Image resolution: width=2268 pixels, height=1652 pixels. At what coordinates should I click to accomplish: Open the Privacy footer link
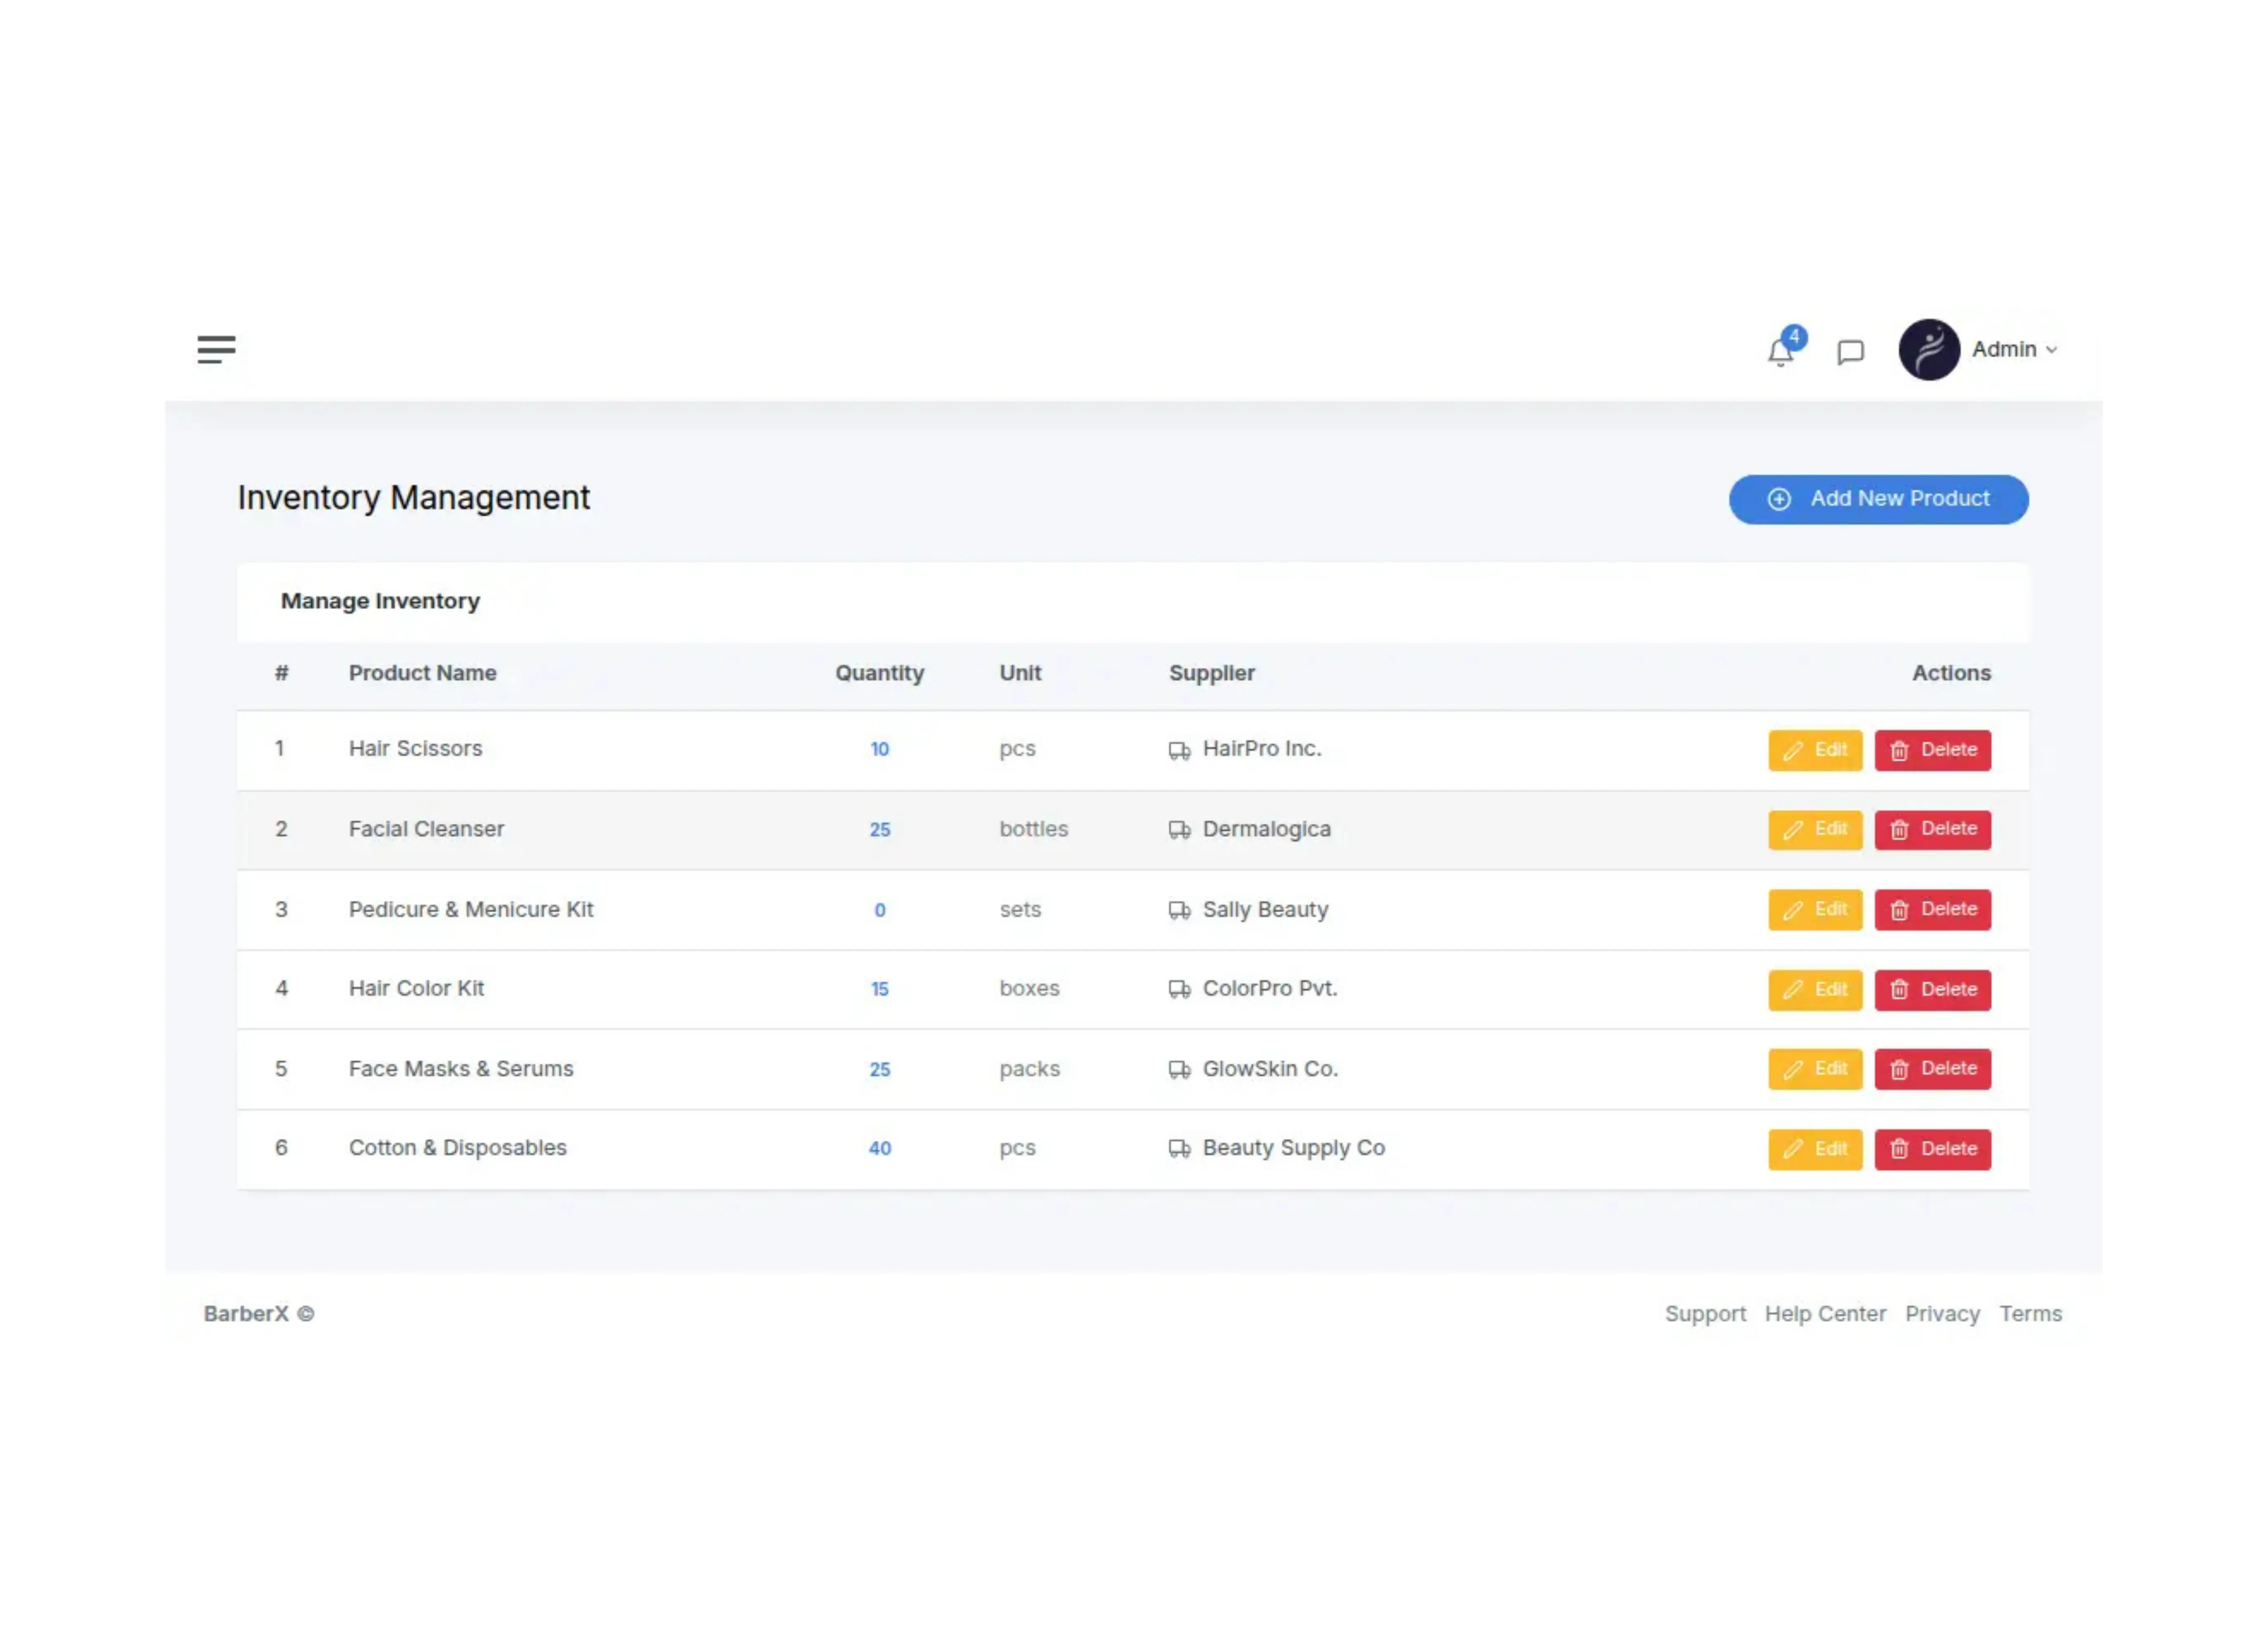click(1942, 1314)
